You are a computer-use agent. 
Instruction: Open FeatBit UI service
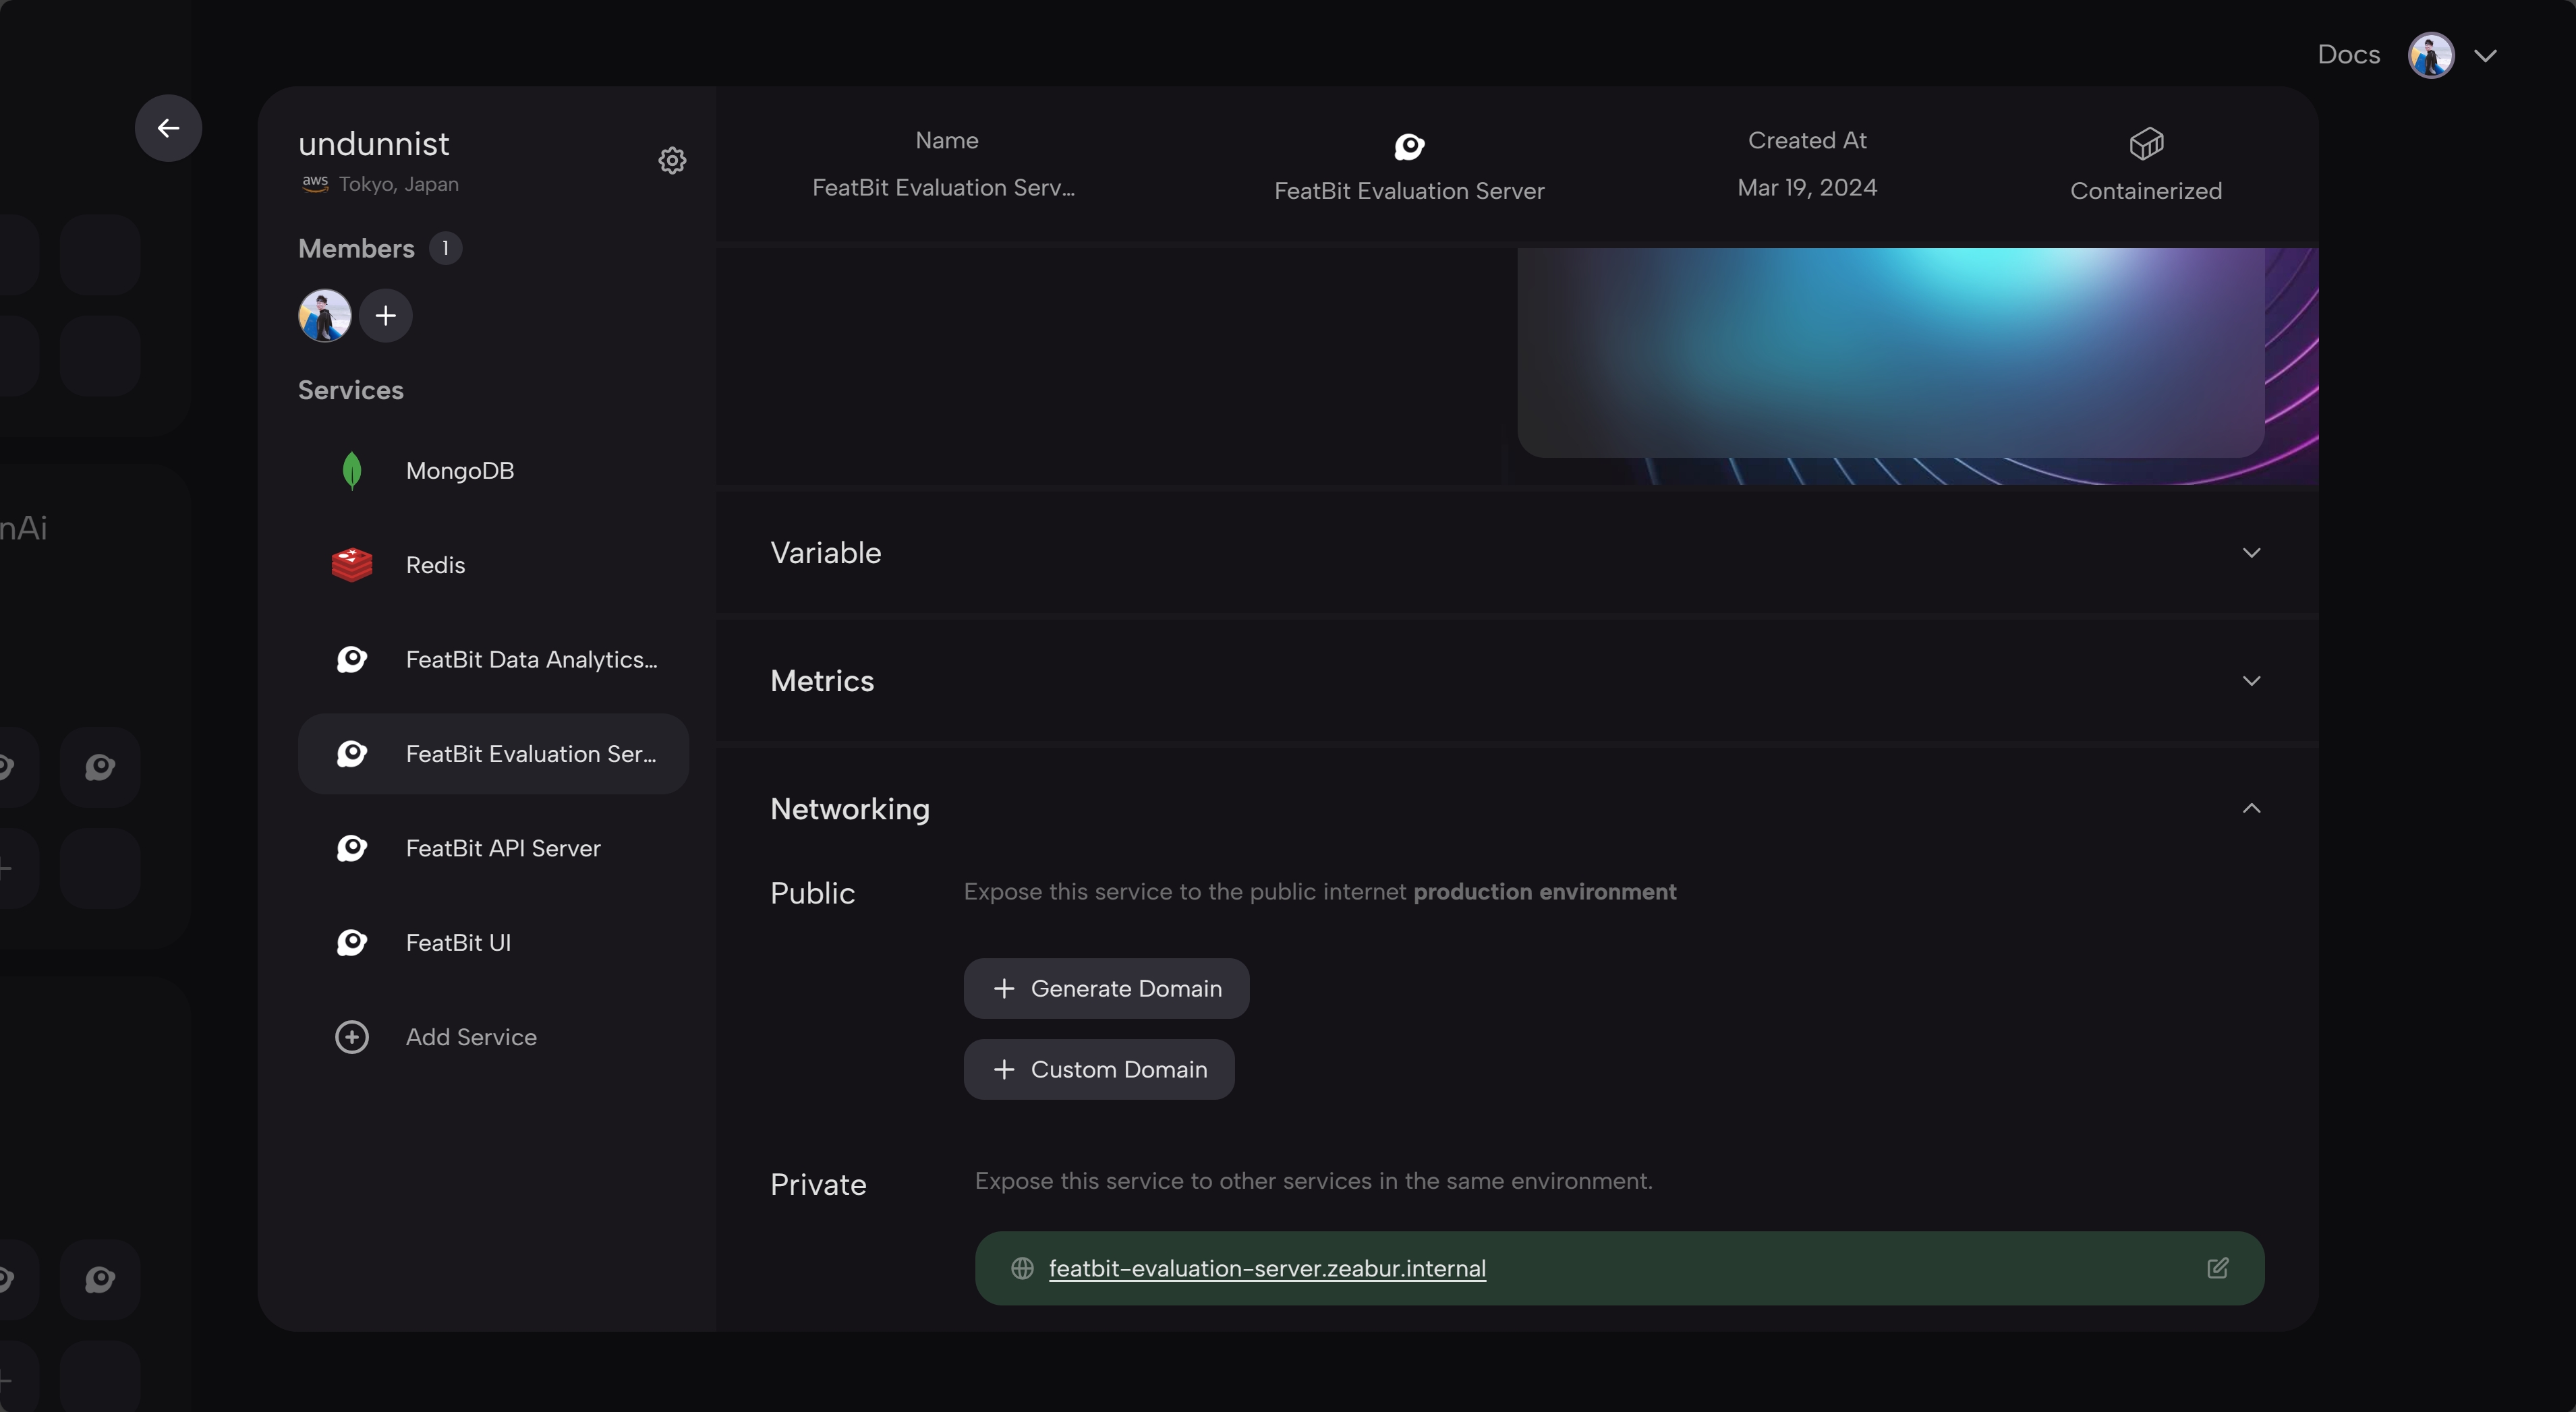tap(493, 942)
